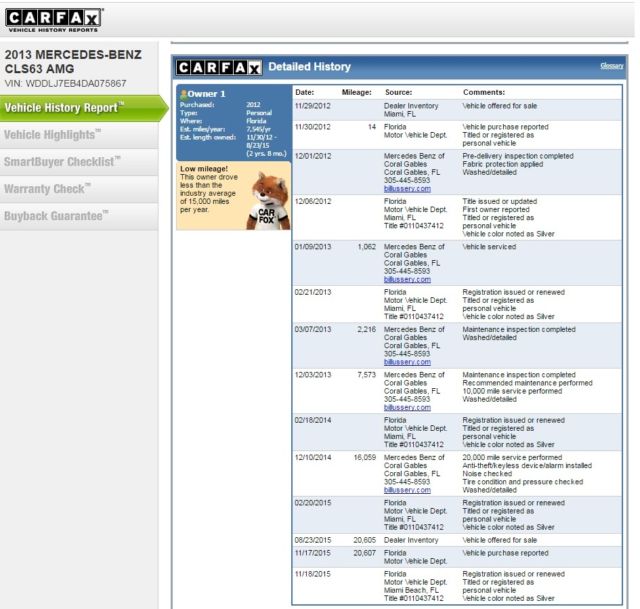Open billussery.com link in 12/10/2014 row
Image resolution: width=640 pixels, height=609 pixels.
[407, 490]
